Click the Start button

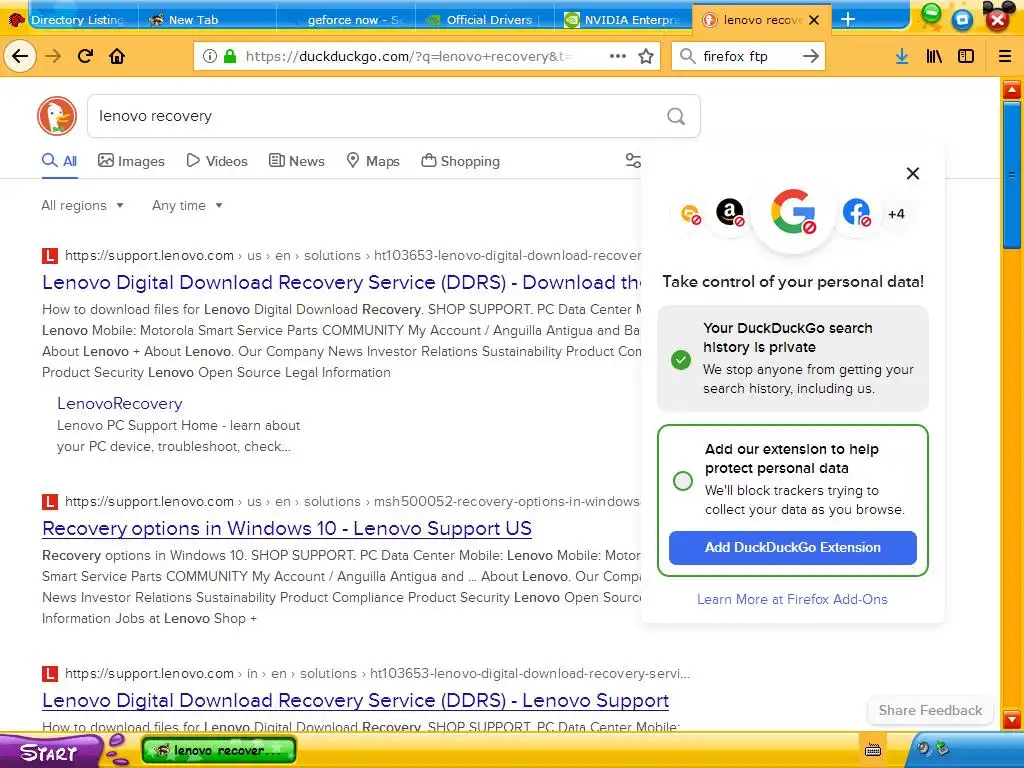[49, 752]
